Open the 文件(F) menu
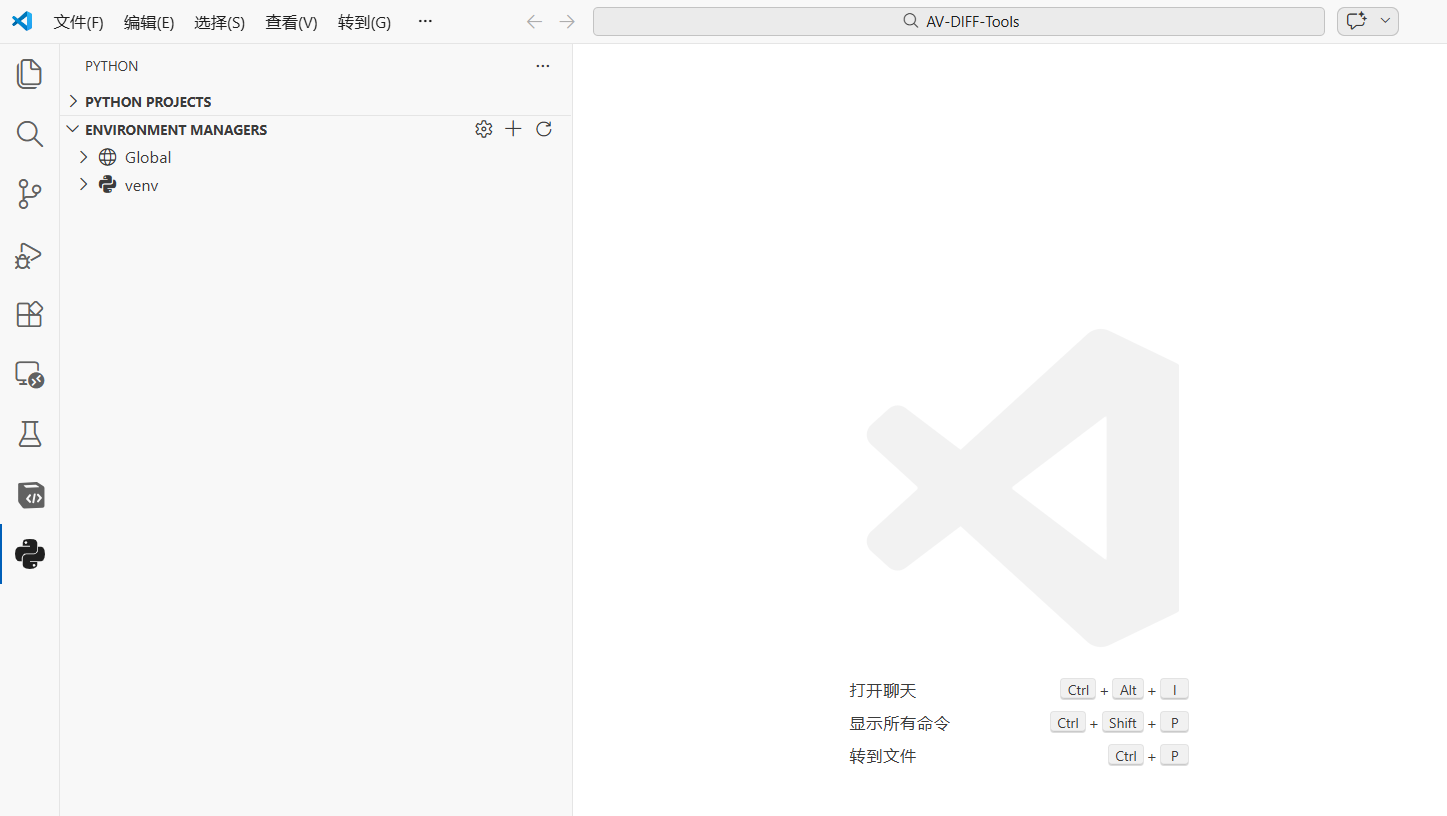 [x=78, y=21]
